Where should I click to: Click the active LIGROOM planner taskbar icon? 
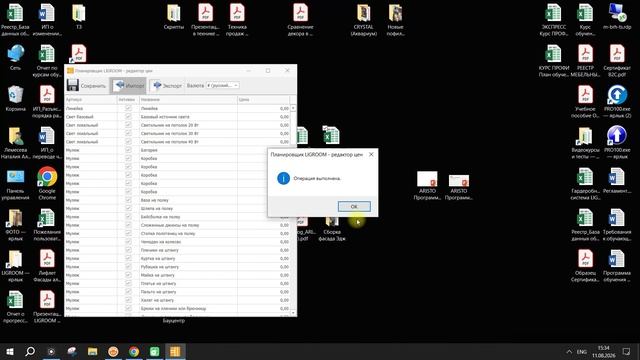tap(175, 351)
